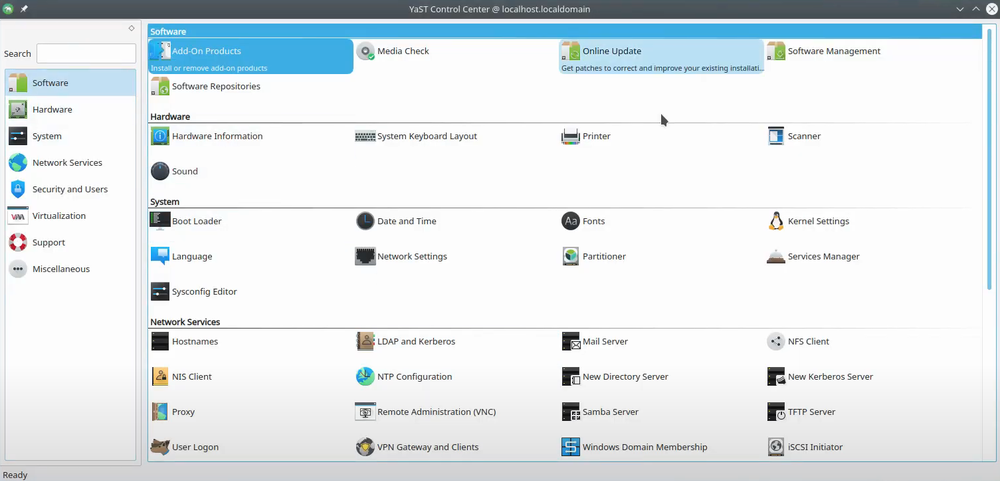Open Sysconfig Editor icon

[x=160, y=292]
